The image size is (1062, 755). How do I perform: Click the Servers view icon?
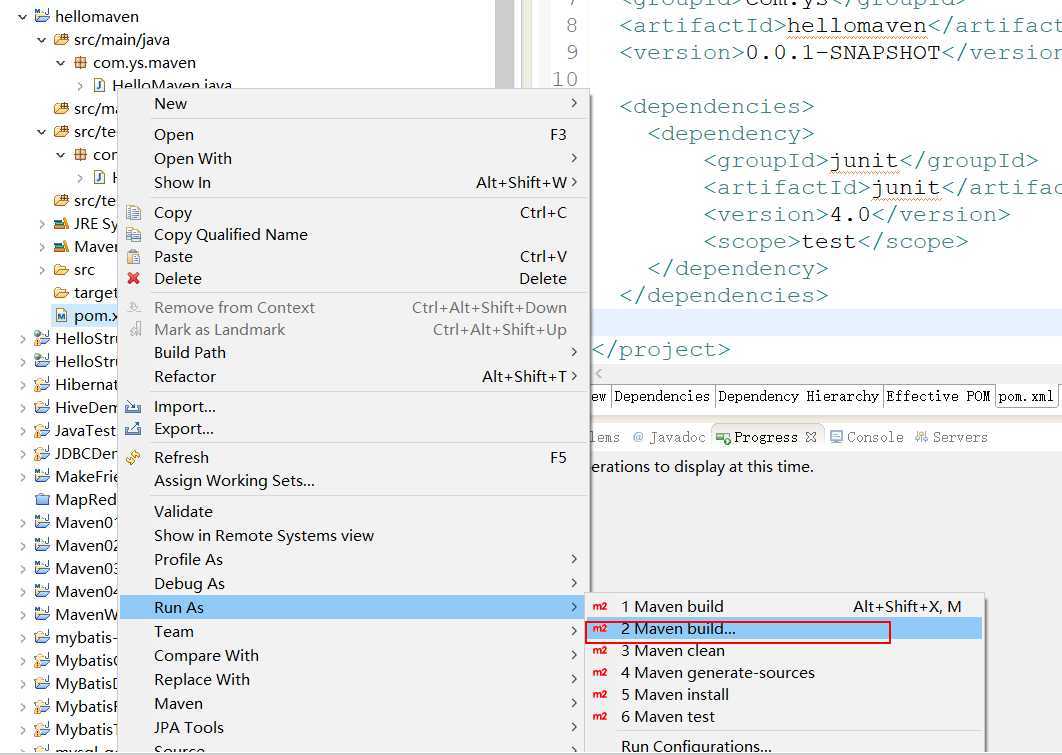coord(921,437)
